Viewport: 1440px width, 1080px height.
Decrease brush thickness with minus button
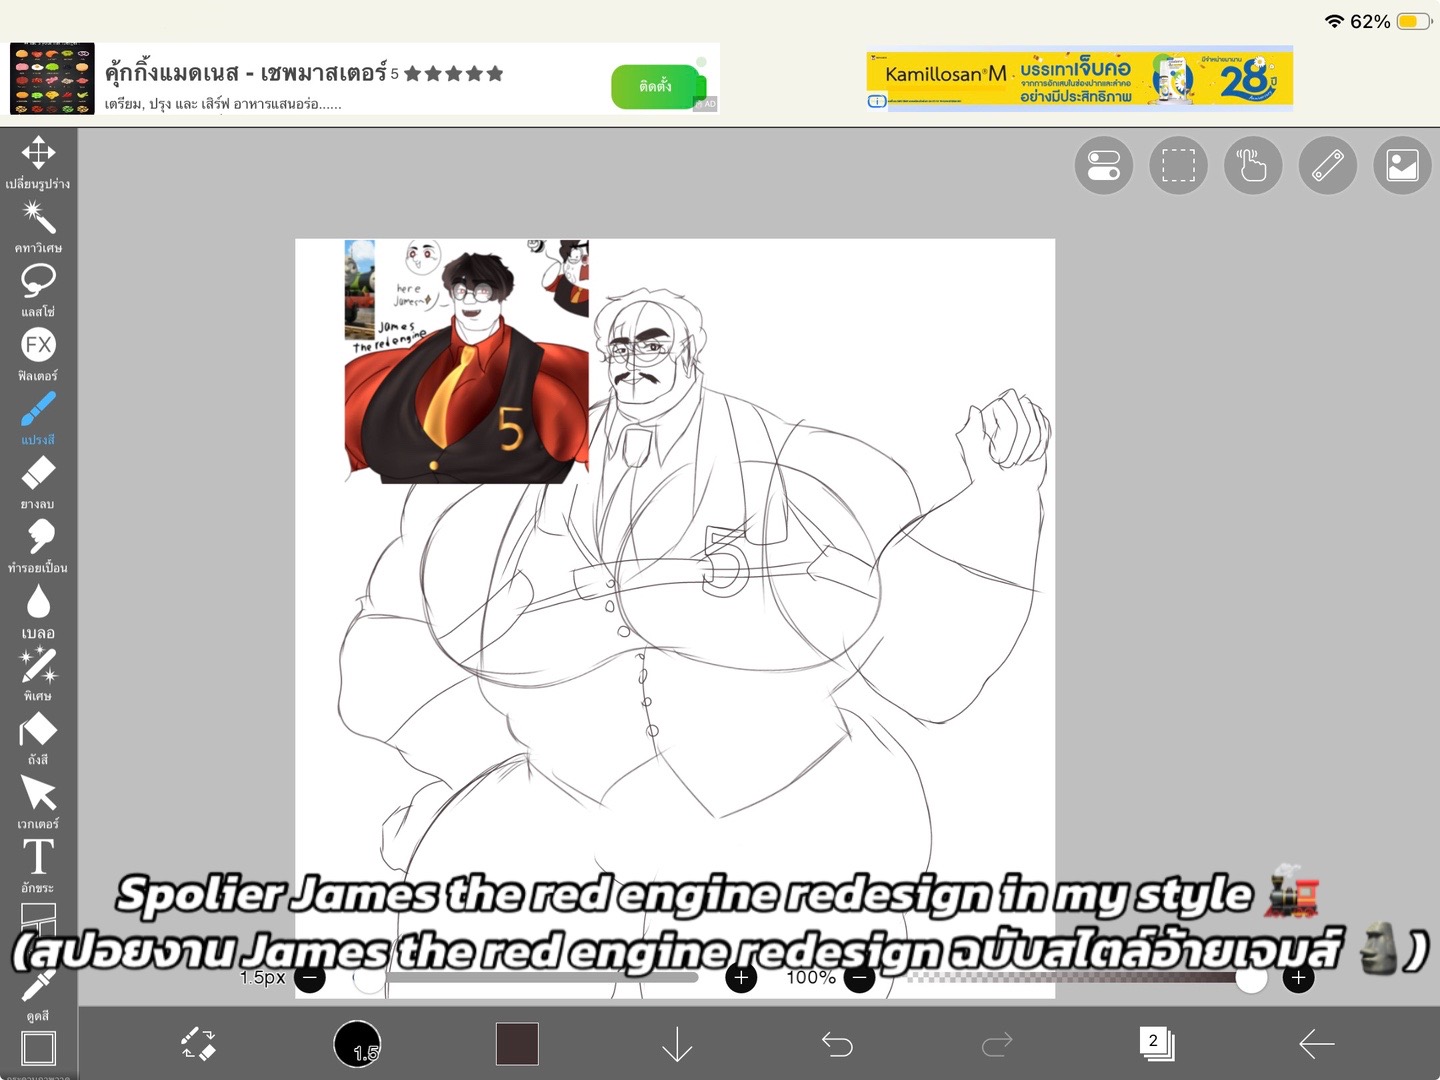(x=310, y=978)
